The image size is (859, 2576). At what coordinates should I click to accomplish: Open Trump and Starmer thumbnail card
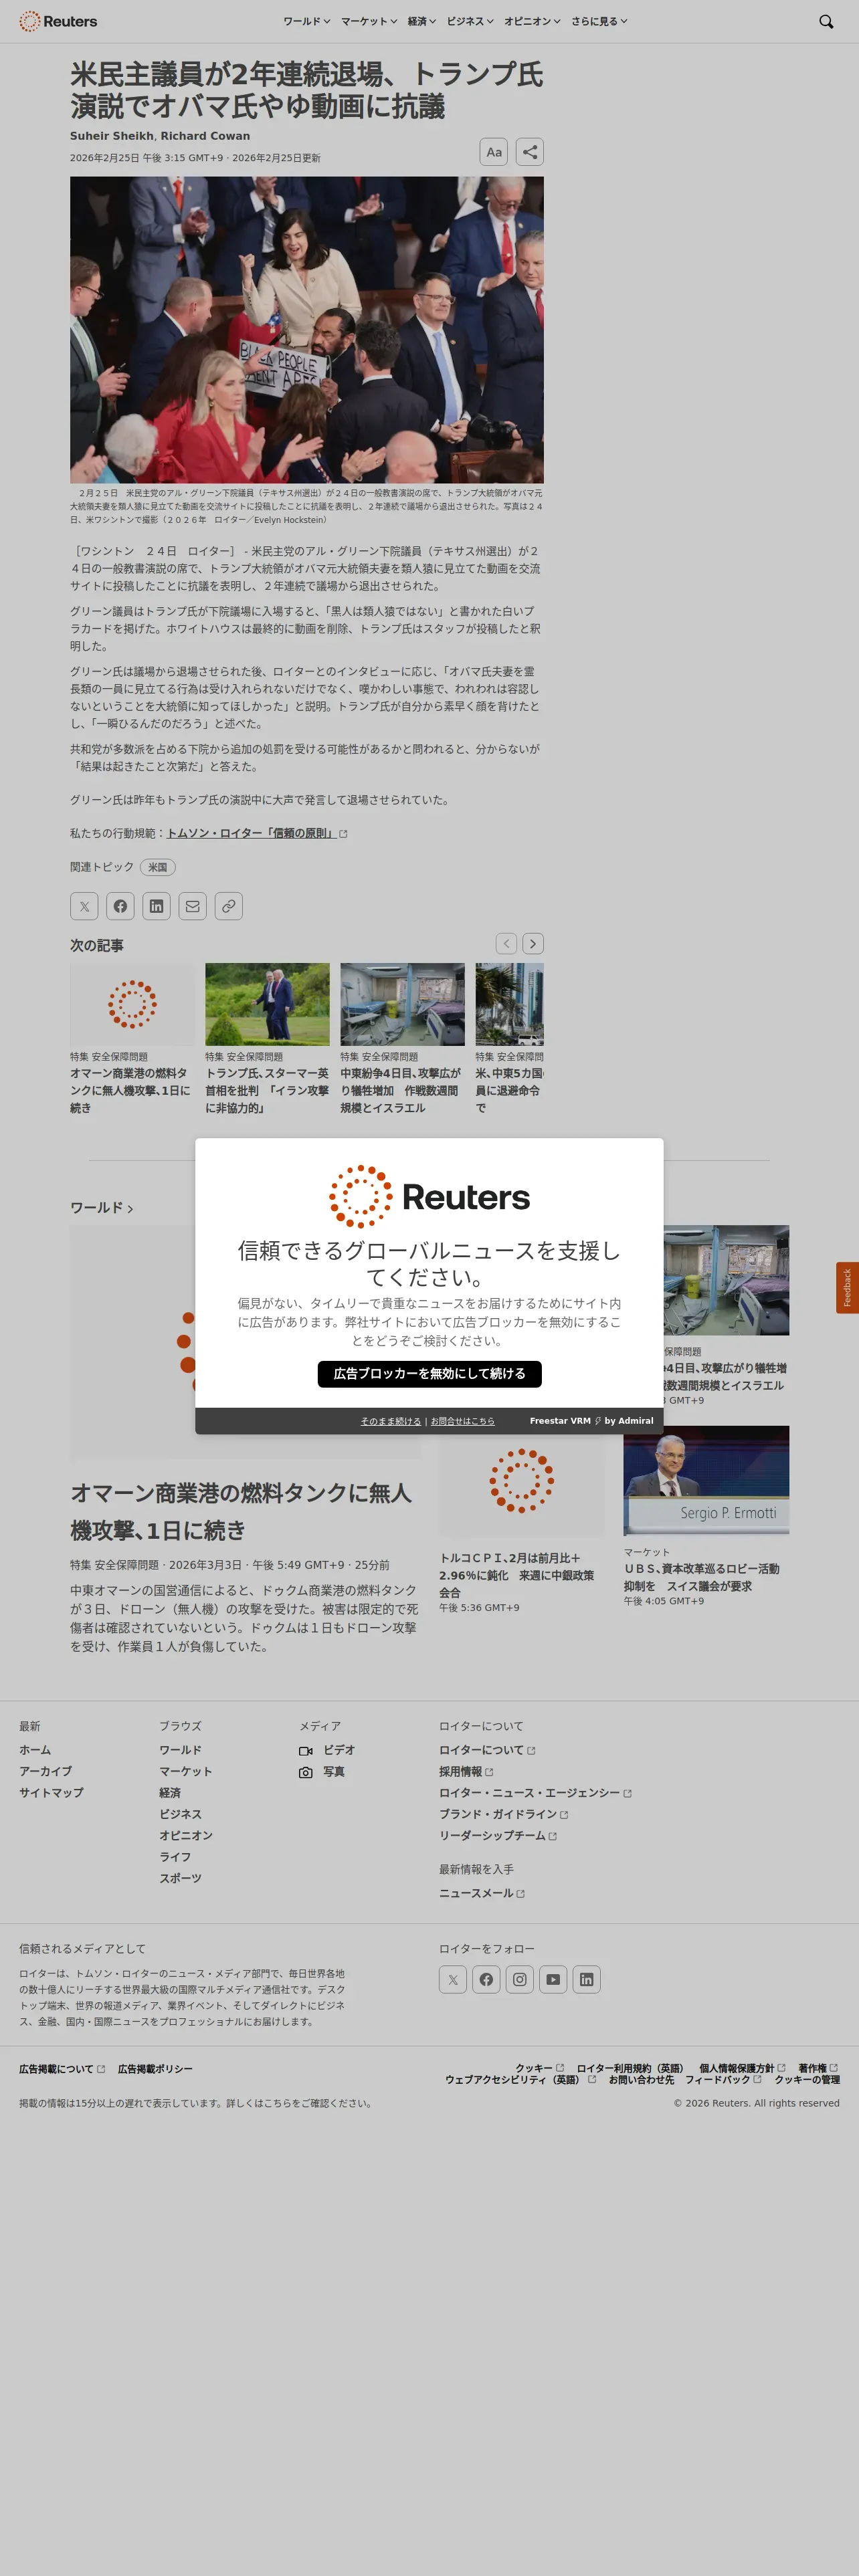267,1004
